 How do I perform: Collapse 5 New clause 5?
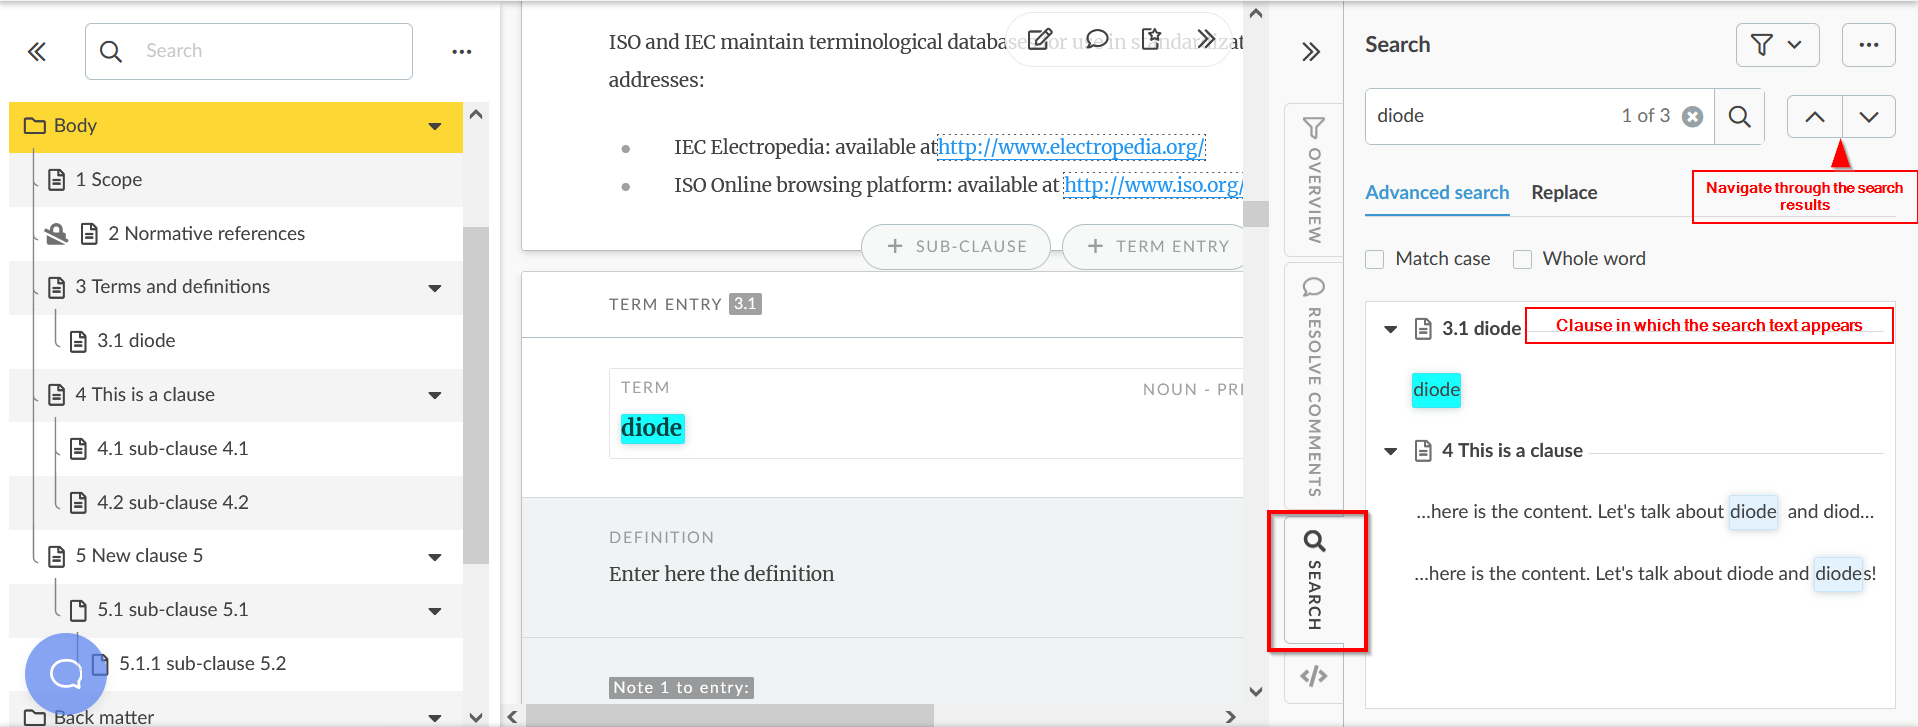[435, 557]
